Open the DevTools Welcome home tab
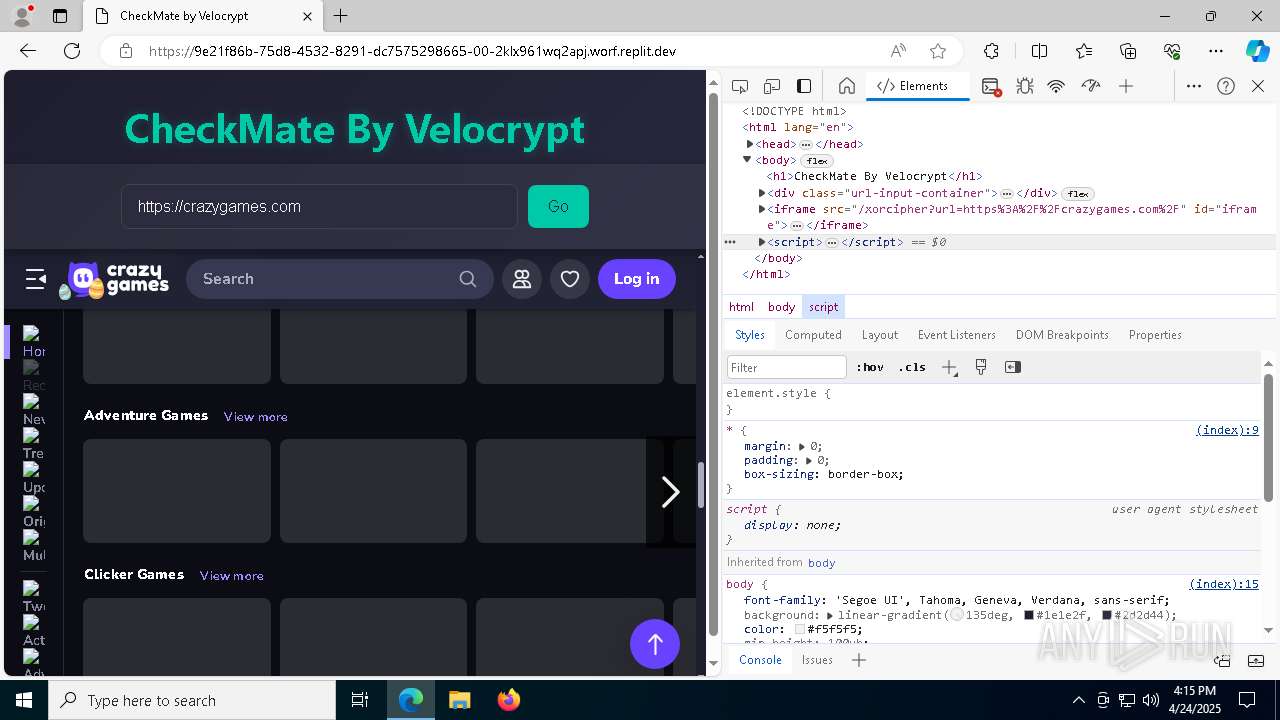The image size is (1280, 720). 846,86
